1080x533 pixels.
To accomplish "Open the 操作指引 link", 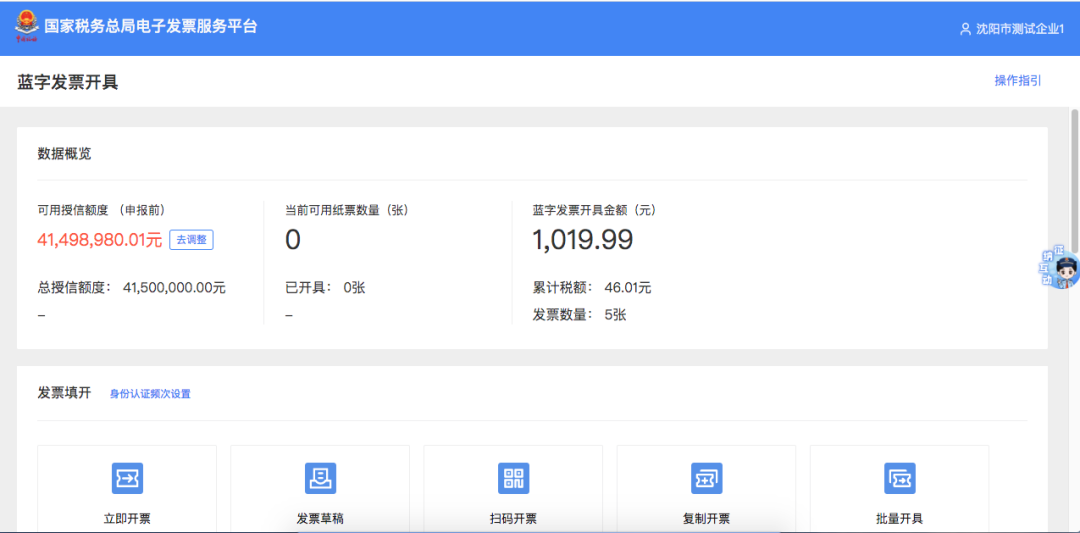I will click(1017, 81).
